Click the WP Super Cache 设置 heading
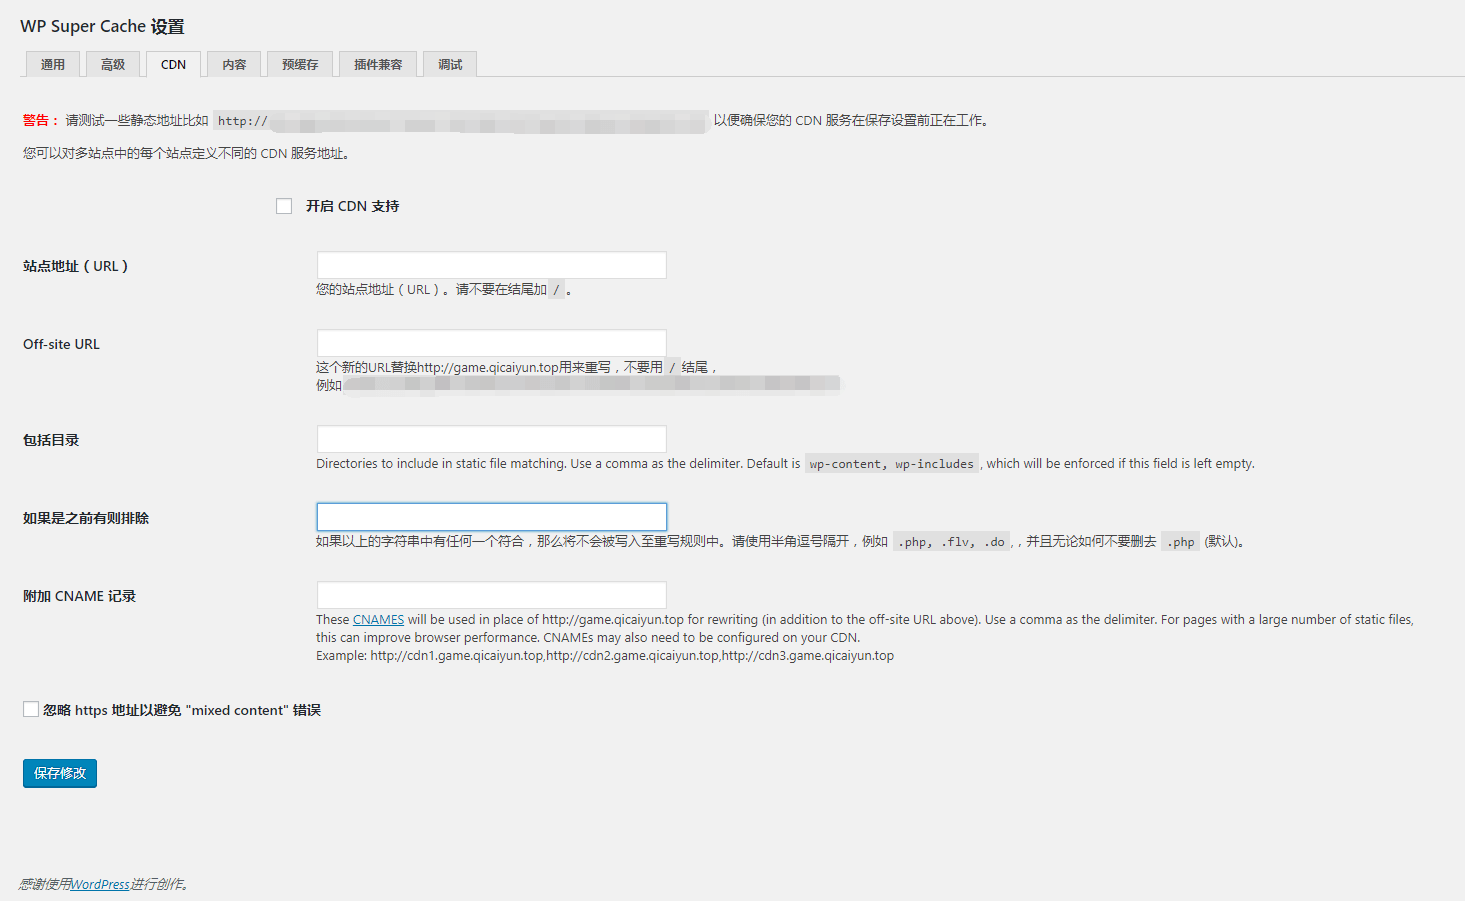This screenshot has height=901, width=1465. 102,27
